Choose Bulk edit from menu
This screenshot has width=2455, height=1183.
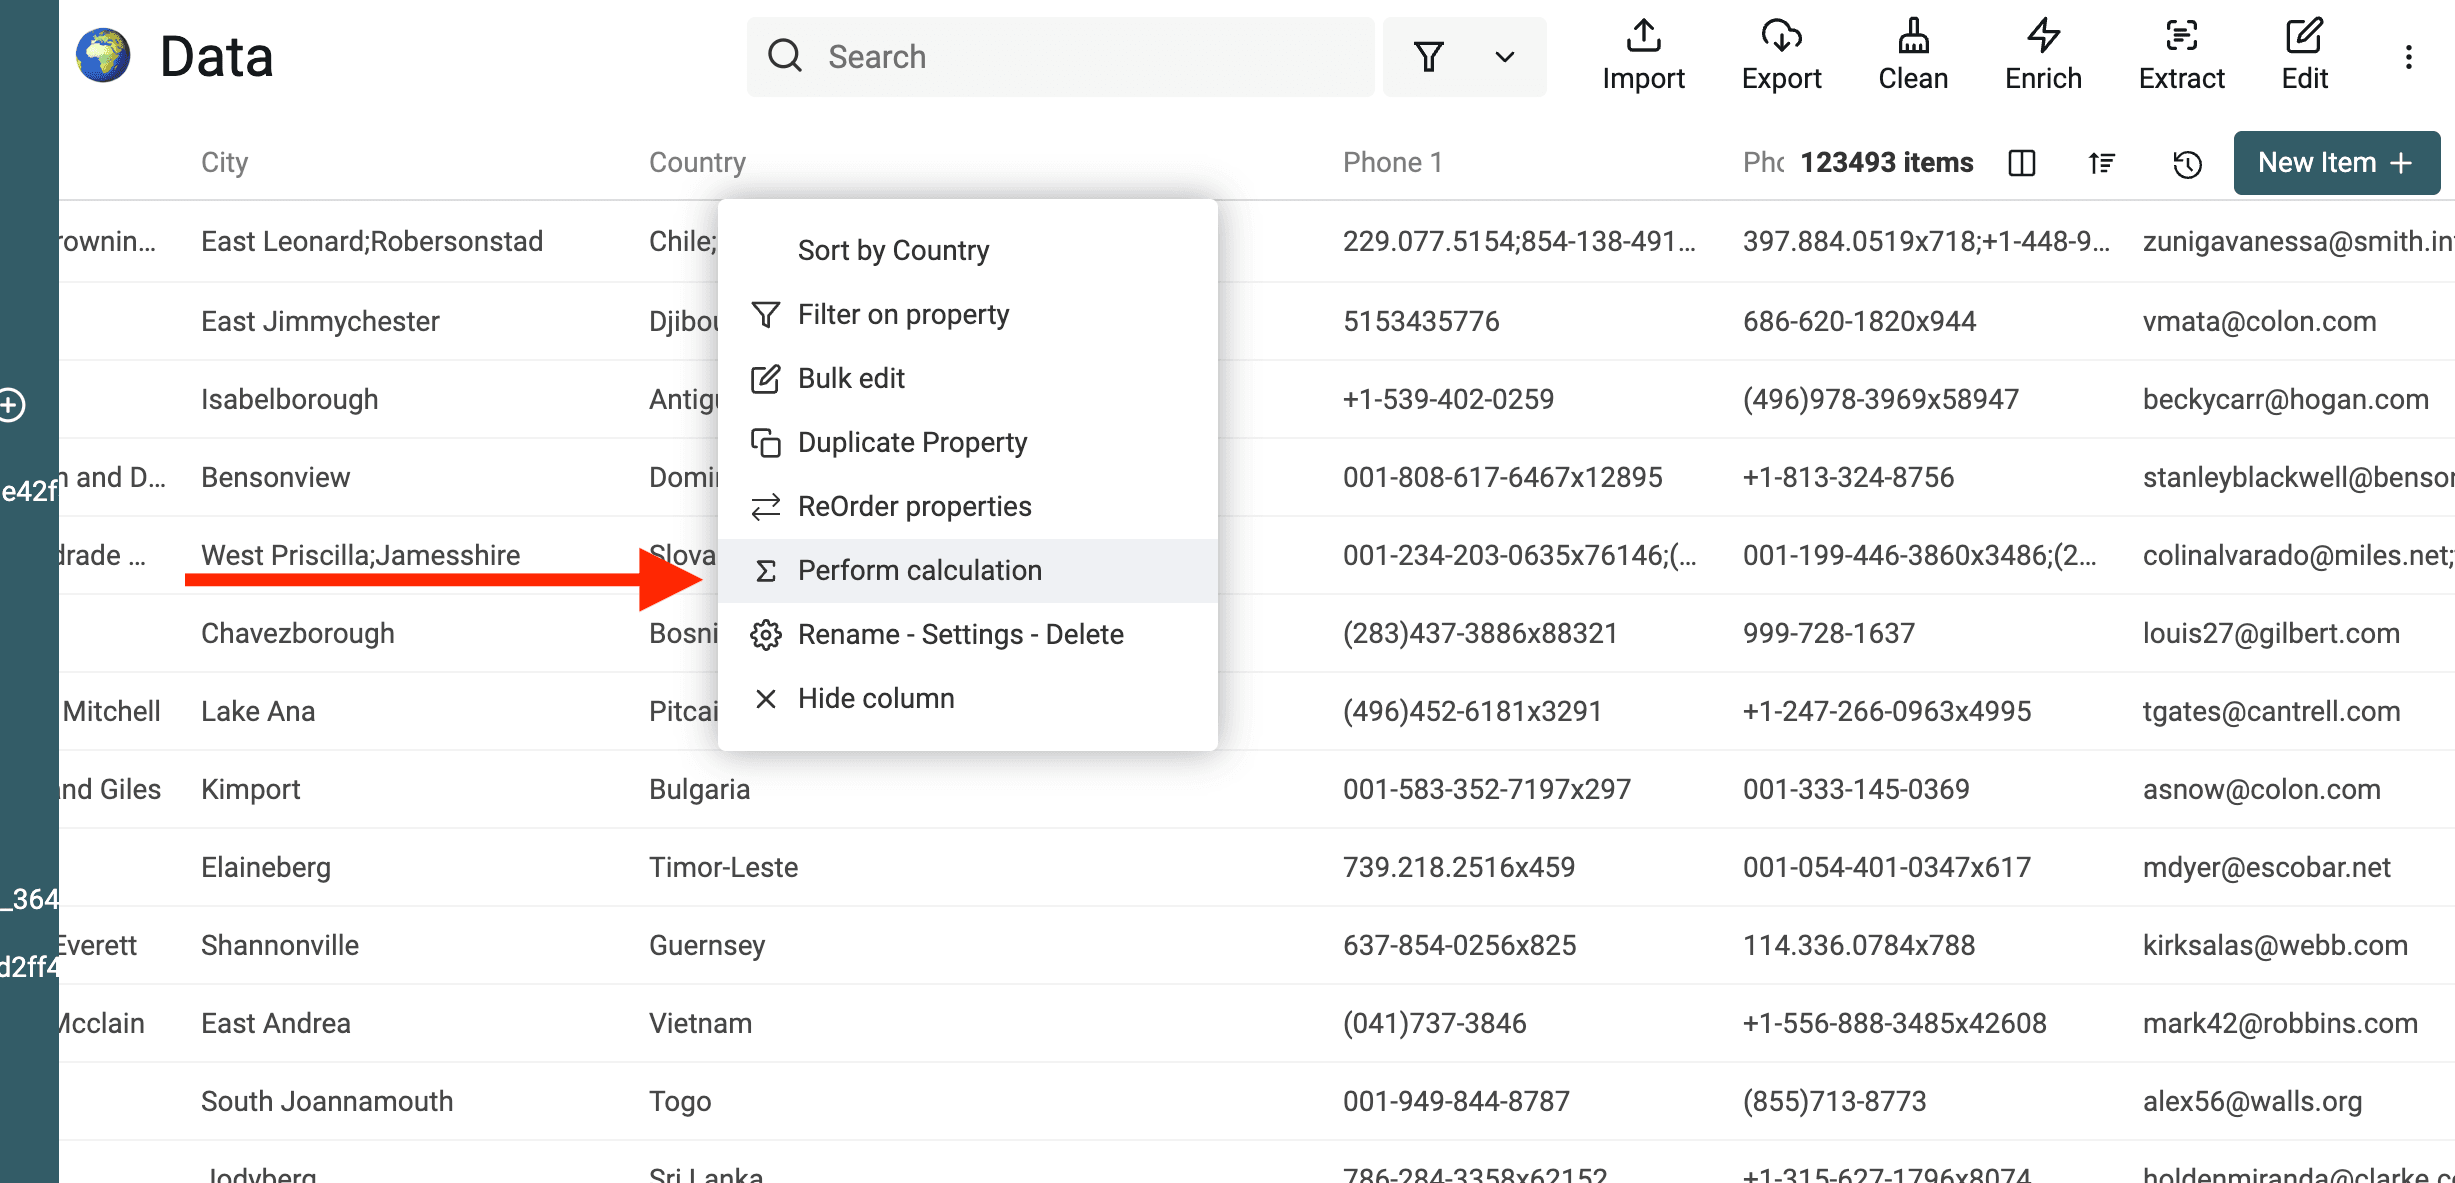[967, 378]
